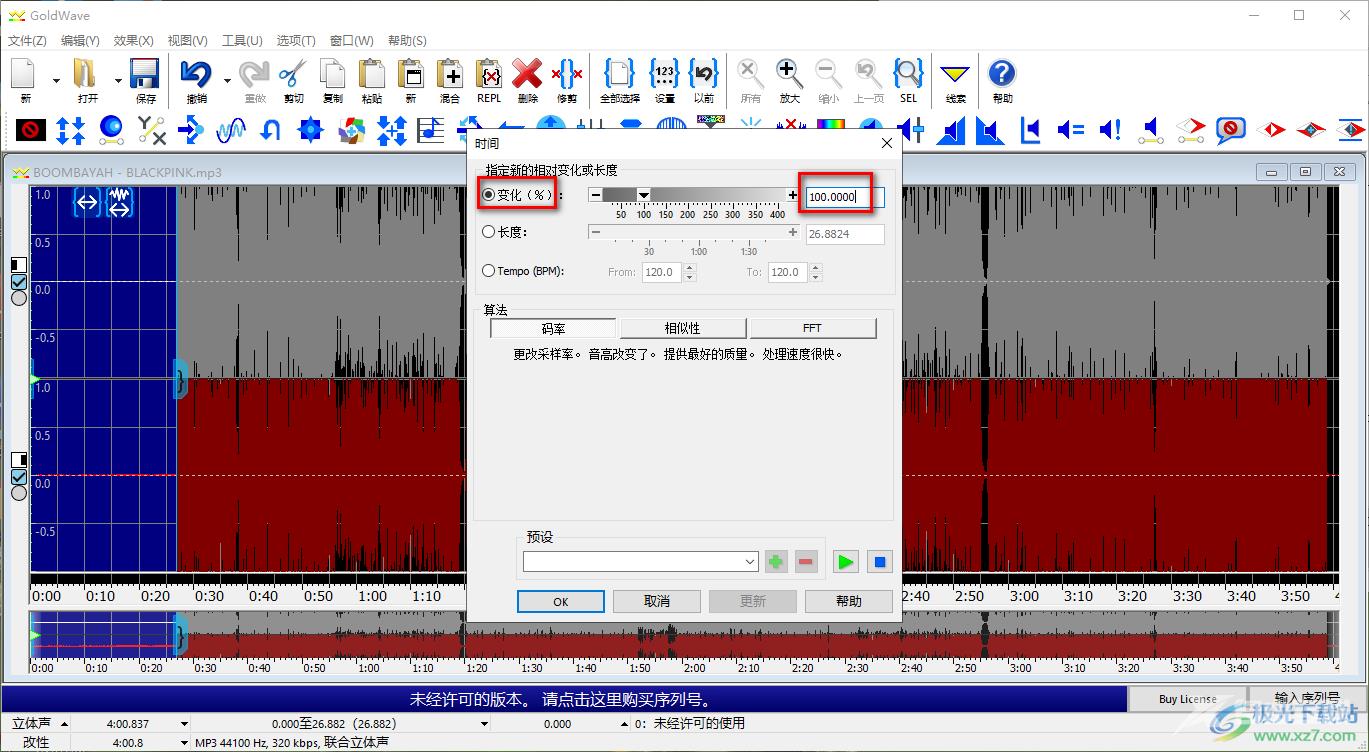Click the plus button of 变化 slider
The width and height of the screenshot is (1369, 752).
(x=793, y=195)
